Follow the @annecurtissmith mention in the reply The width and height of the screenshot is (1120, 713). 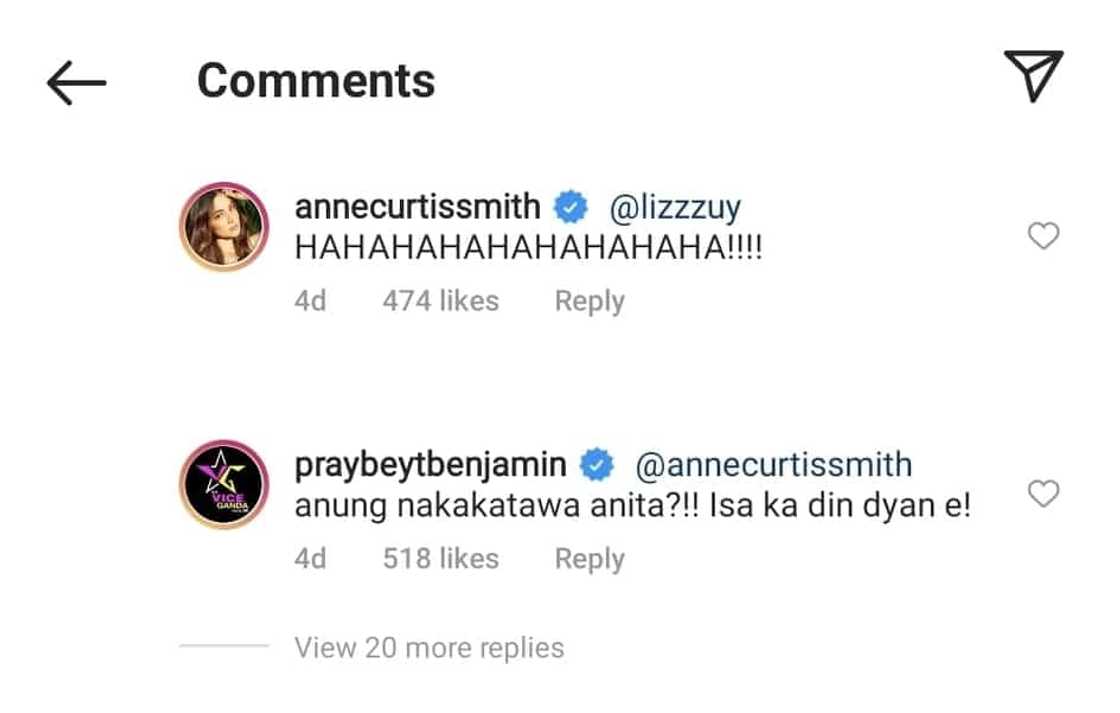773,465
